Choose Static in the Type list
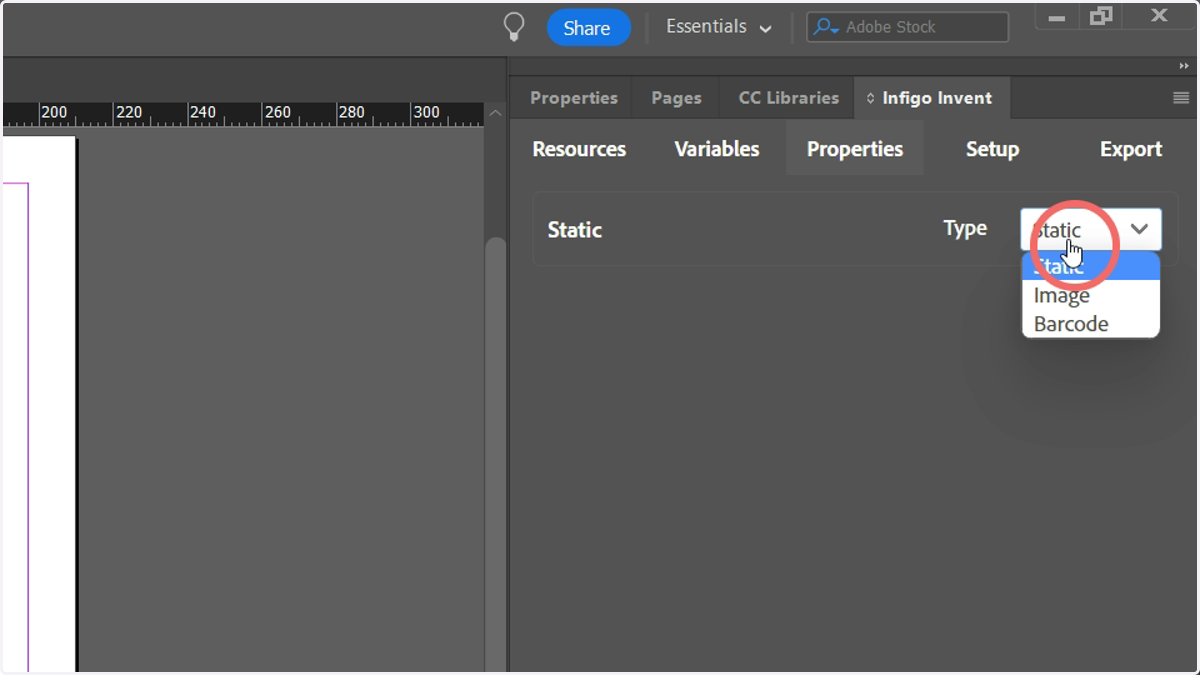1200x675 pixels. pos(1090,267)
